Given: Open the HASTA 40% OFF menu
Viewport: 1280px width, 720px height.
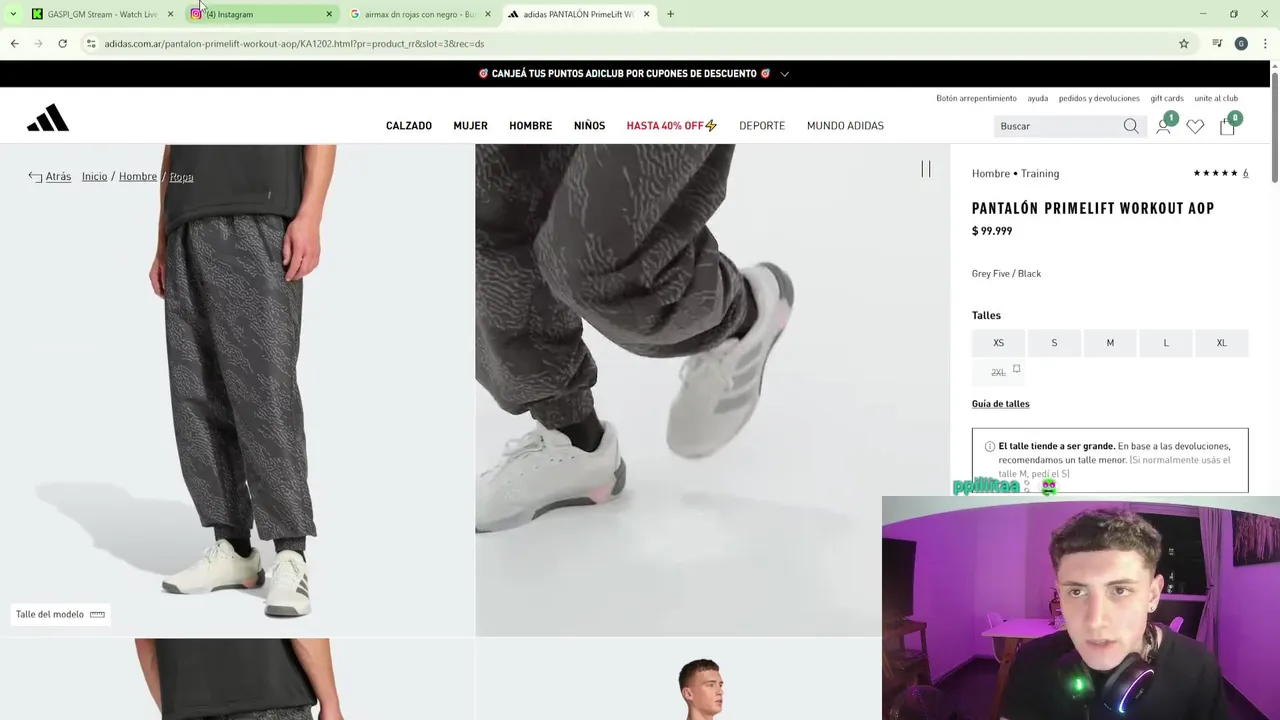Looking at the screenshot, I should [672, 126].
